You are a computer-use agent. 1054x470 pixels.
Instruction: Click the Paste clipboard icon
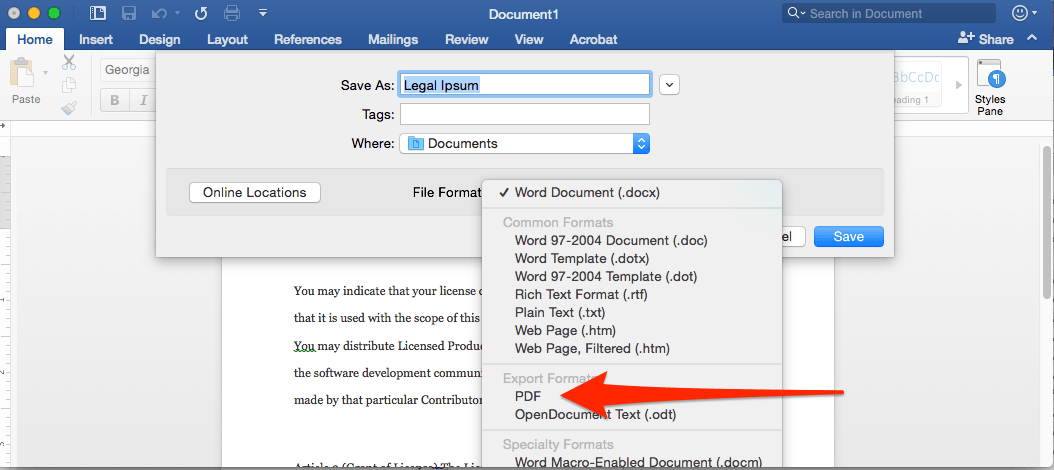(x=24, y=79)
